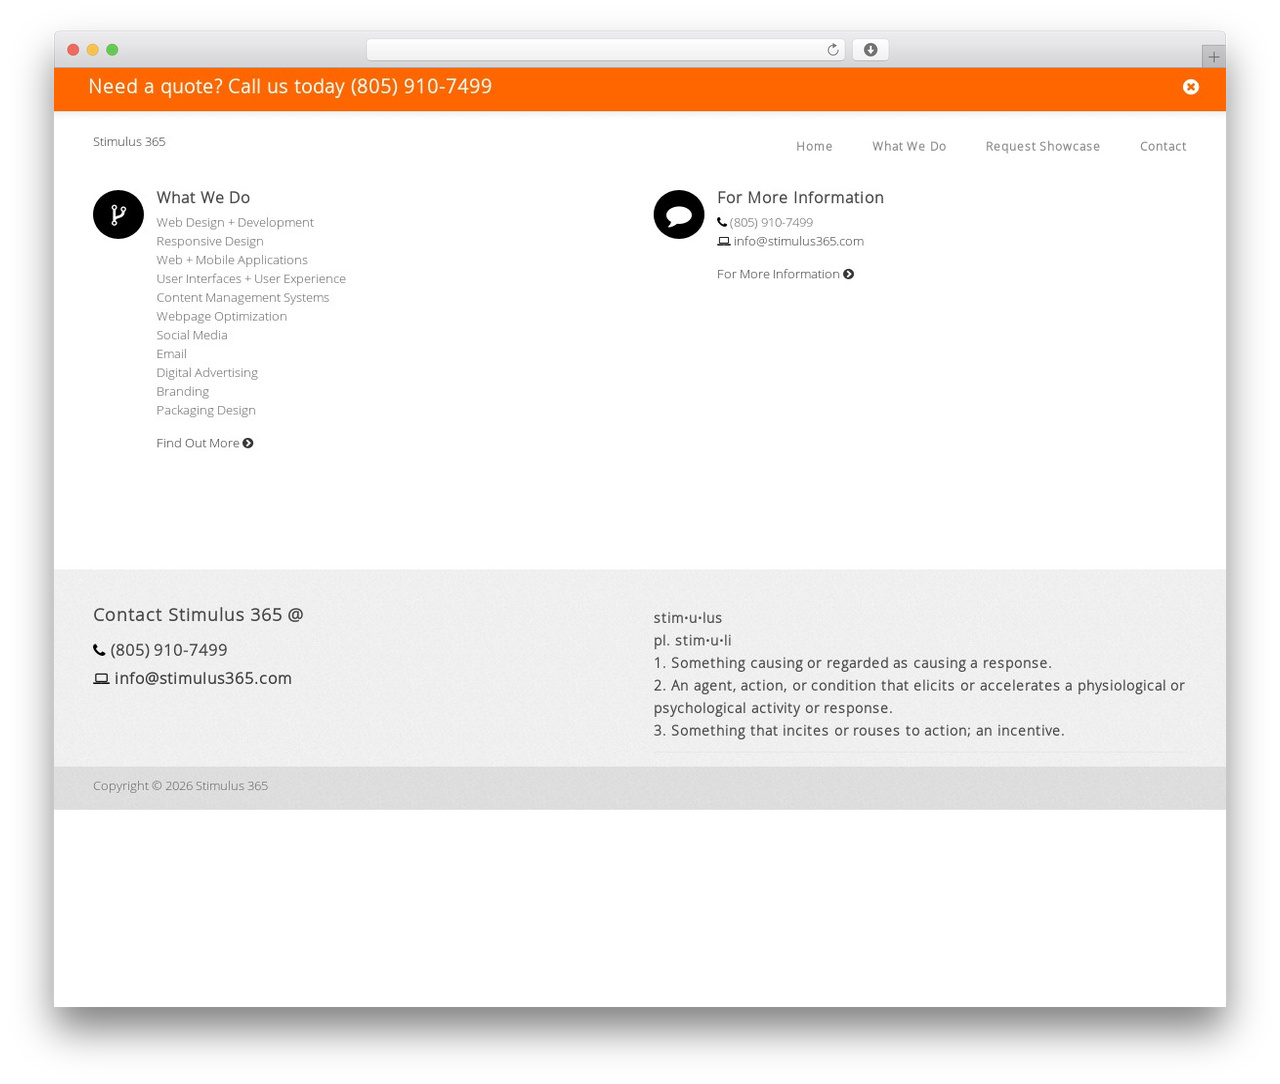This screenshot has width=1280, height=1084.
Task: Close the orange quote banner
Action: pyautogui.click(x=1190, y=87)
